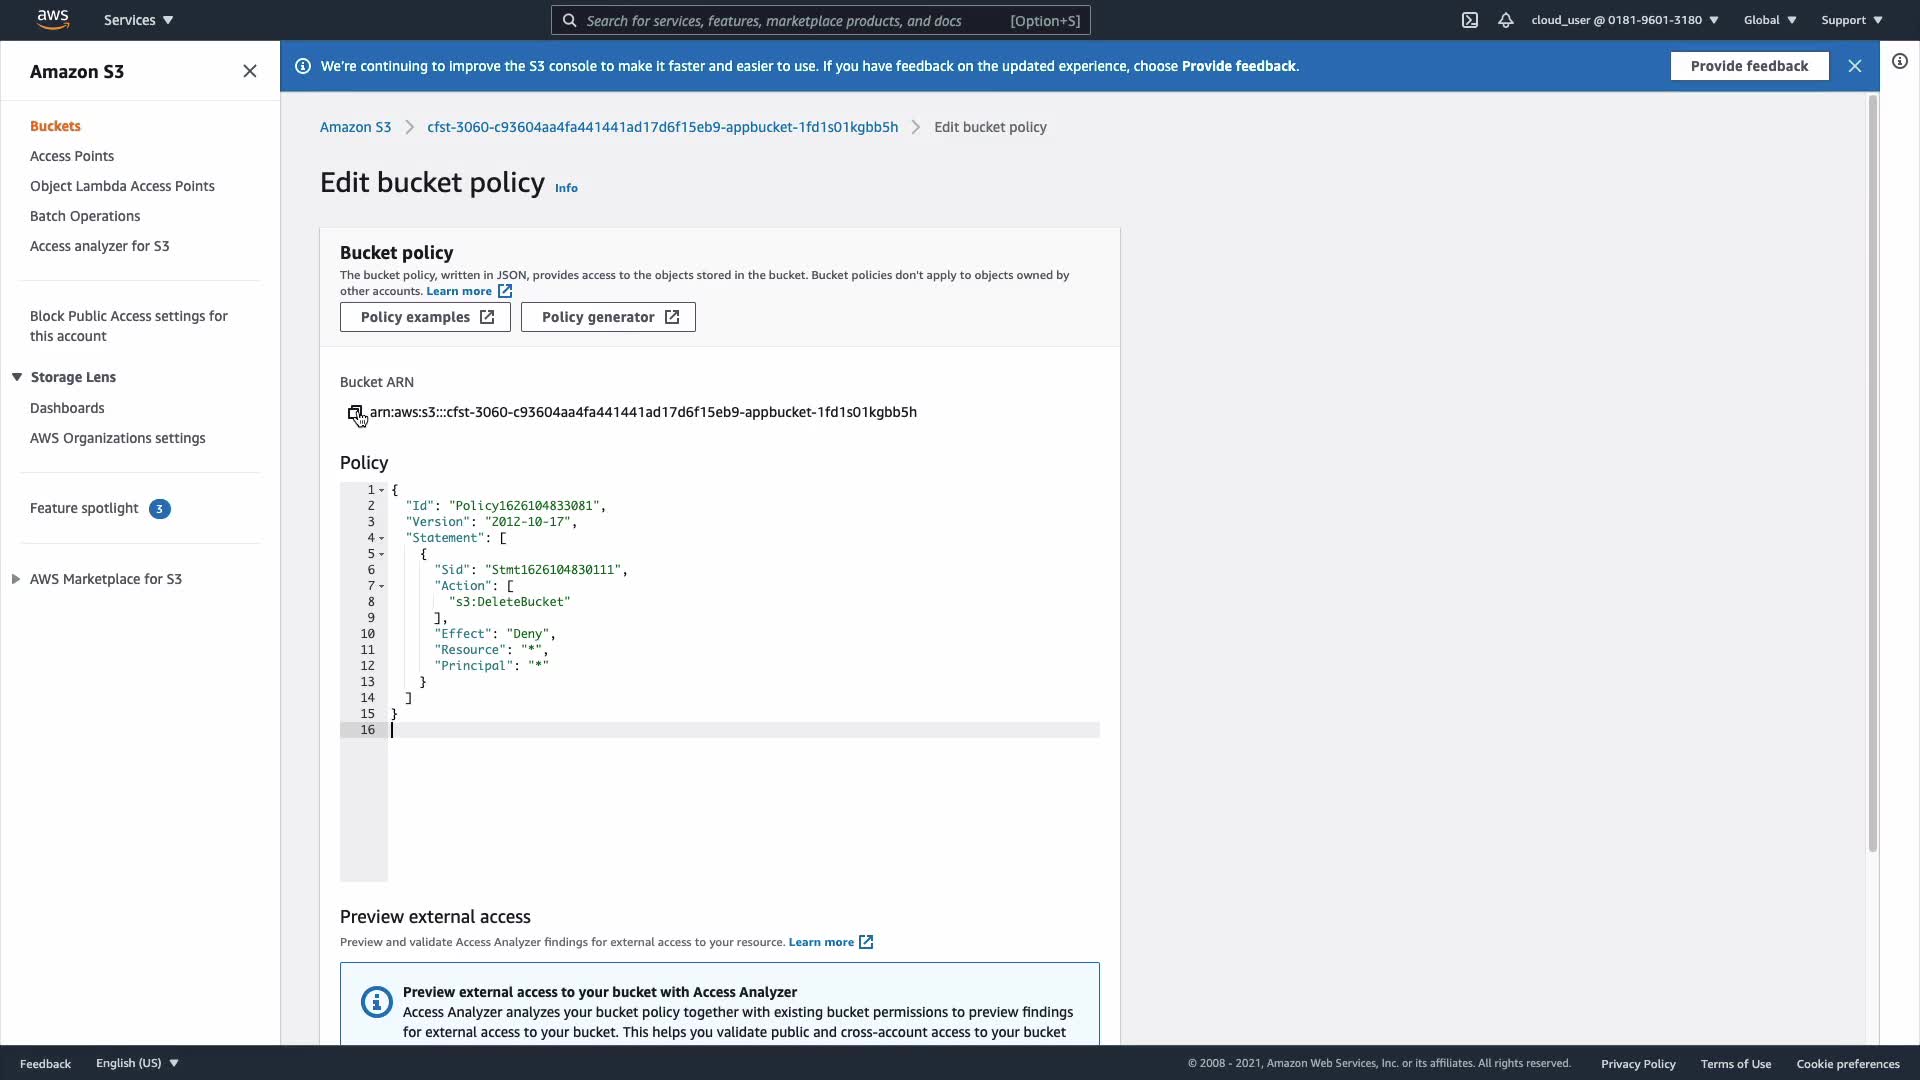
Task: Open the Global region dropdown
Action: (x=1770, y=20)
